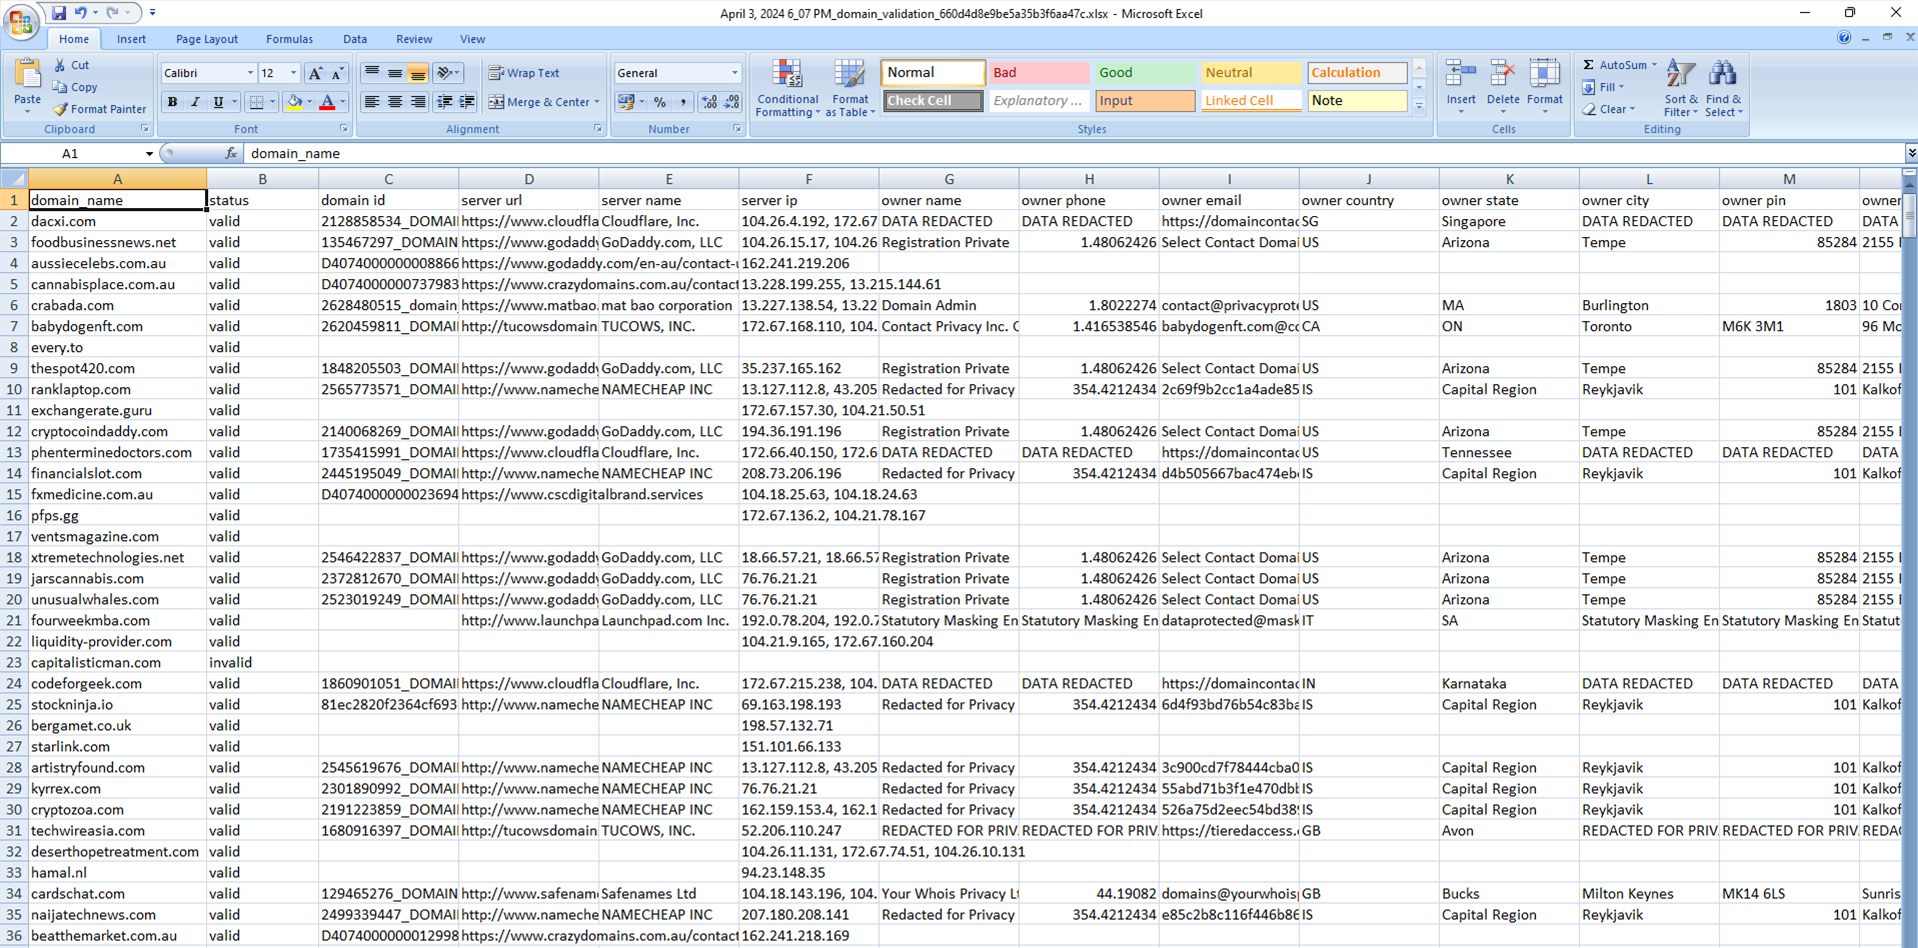Apply comma style number format
The width and height of the screenshot is (1918, 948).
point(683,102)
